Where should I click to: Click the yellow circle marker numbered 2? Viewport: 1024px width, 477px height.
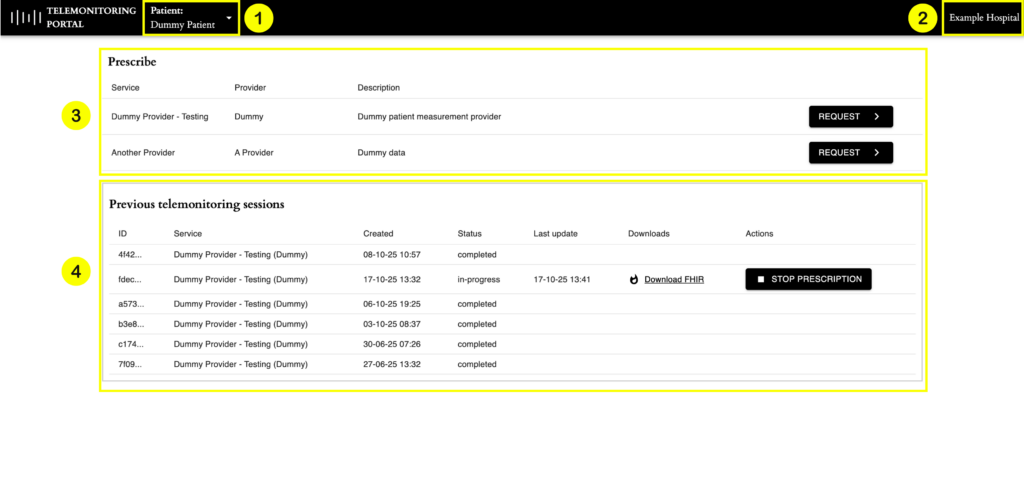[923, 18]
